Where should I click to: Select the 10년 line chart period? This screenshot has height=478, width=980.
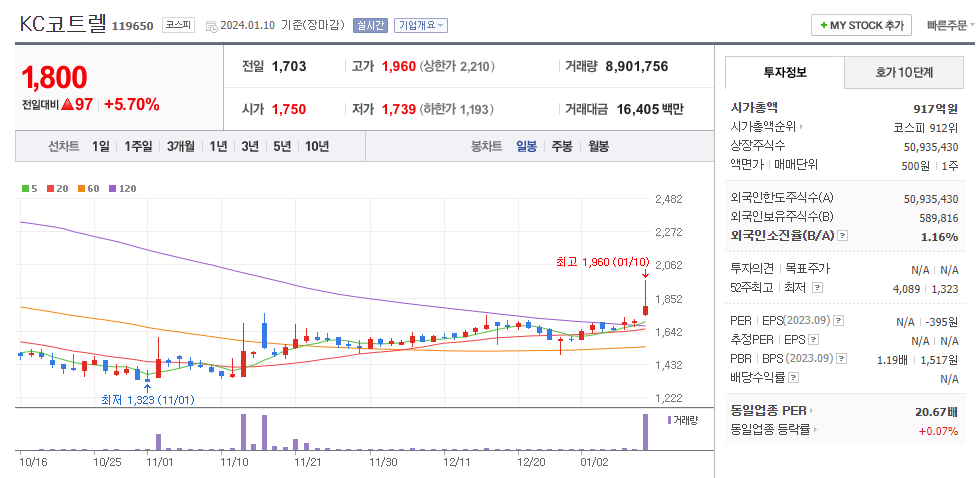(317, 147)
